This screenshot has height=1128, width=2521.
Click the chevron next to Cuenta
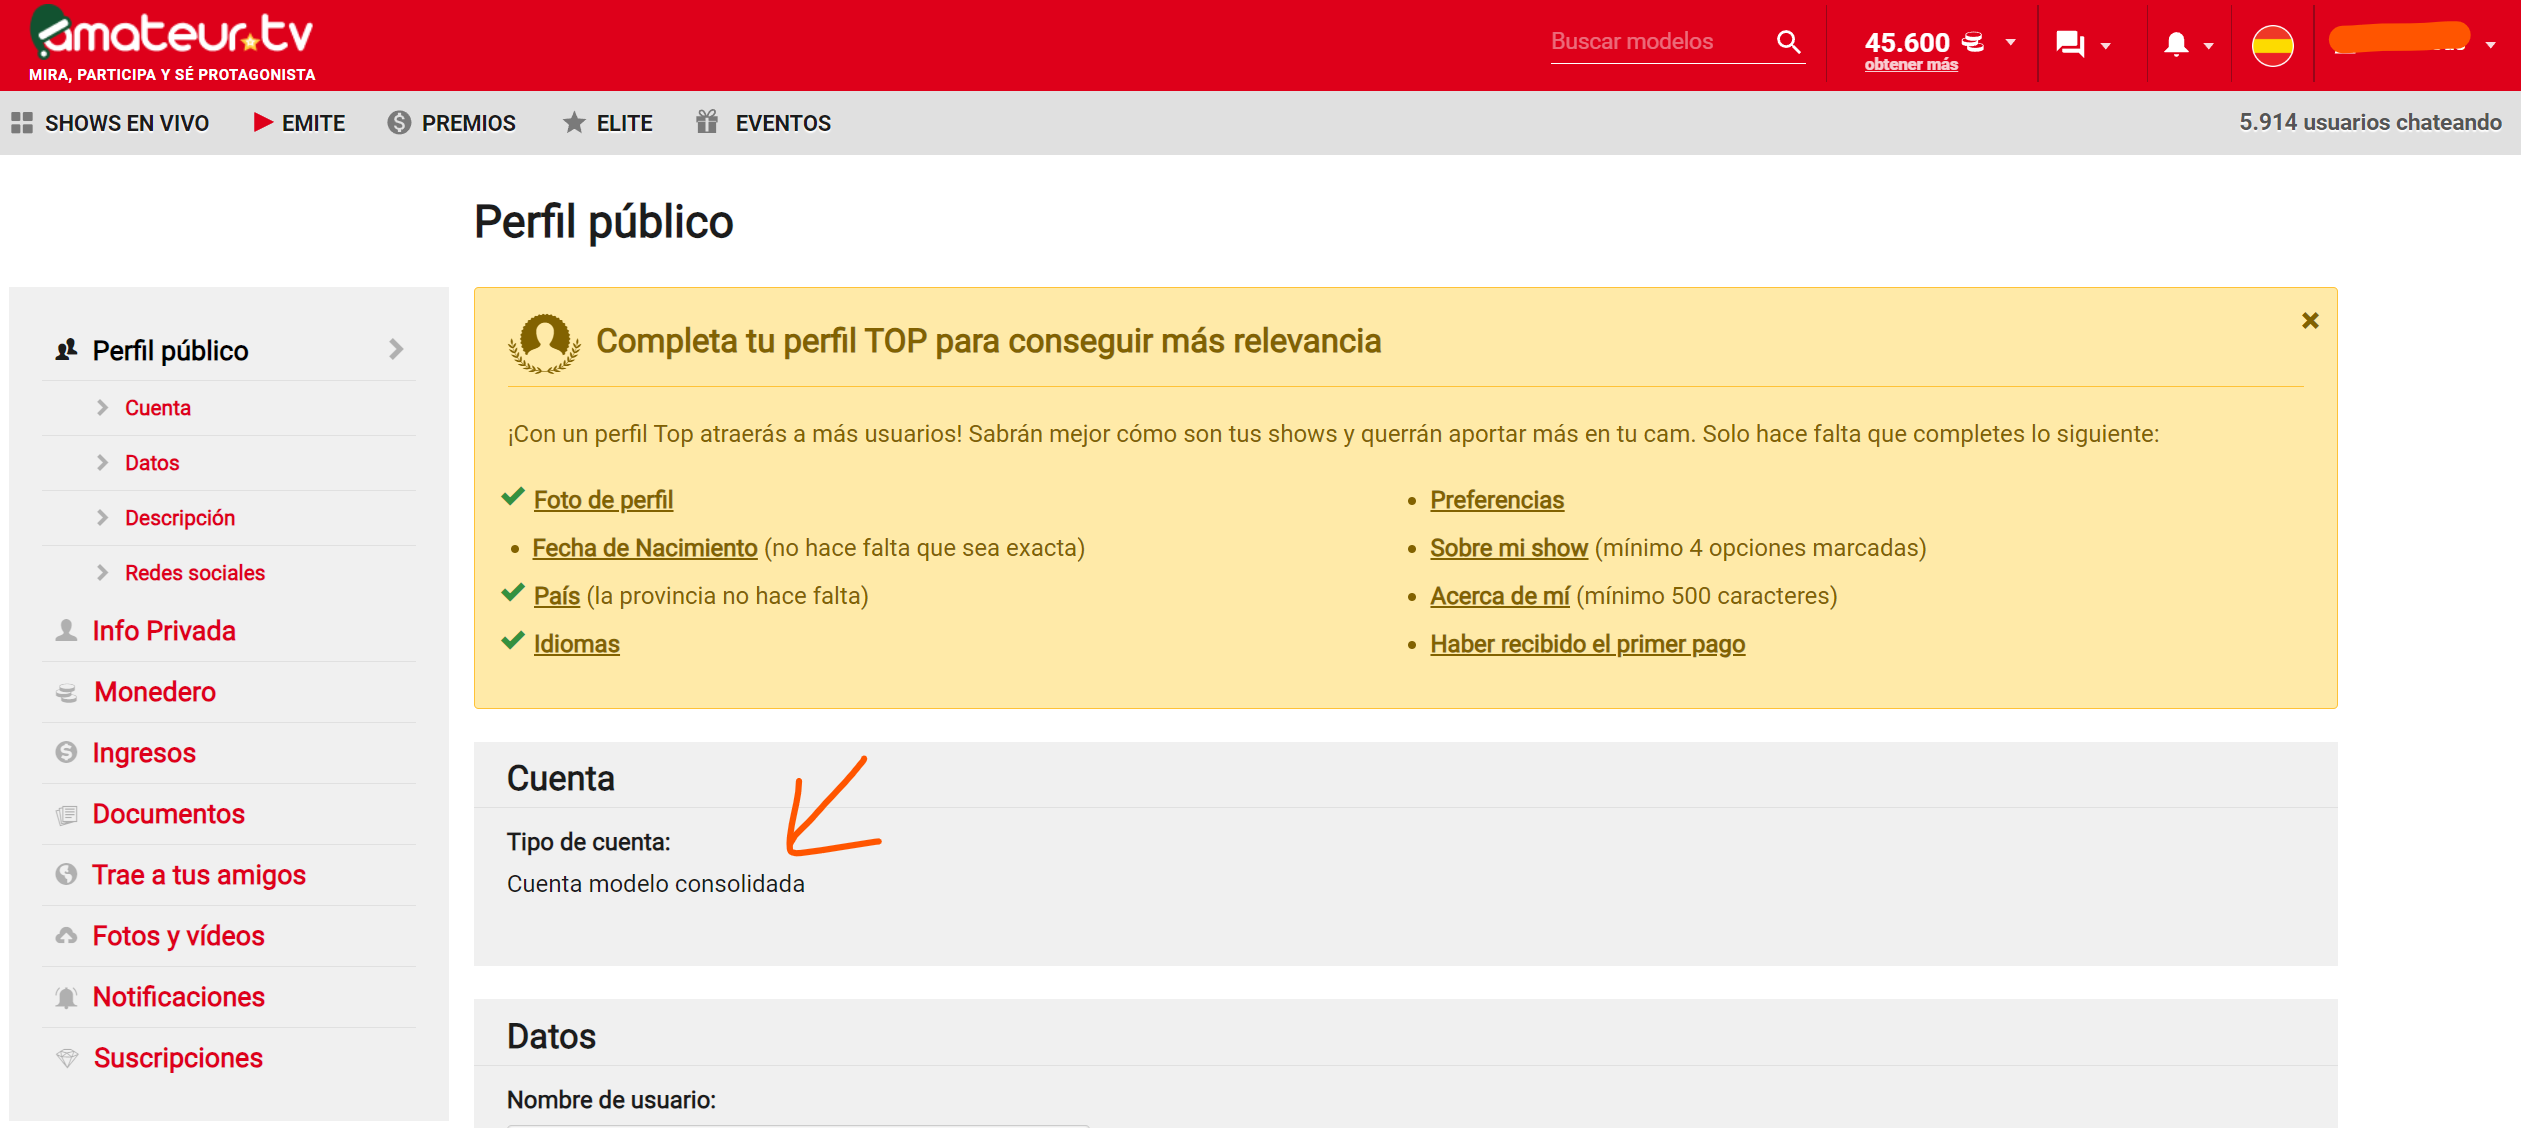(x=102, y=407)
